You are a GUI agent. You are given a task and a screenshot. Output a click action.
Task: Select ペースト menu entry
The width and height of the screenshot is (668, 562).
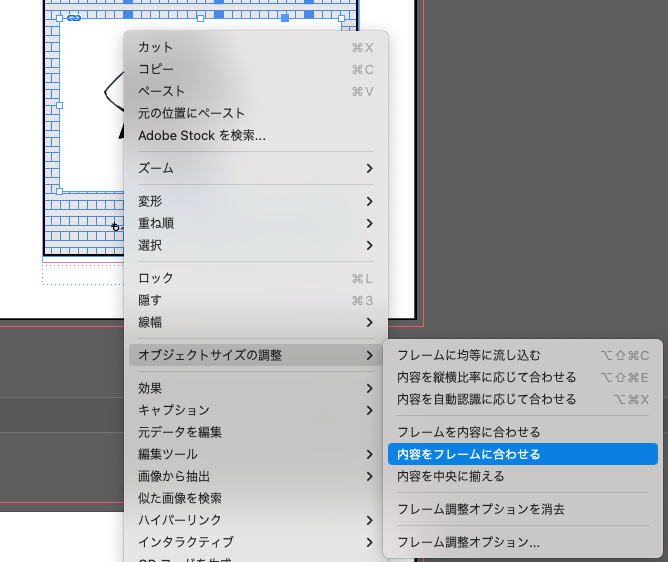pos(256,92)
